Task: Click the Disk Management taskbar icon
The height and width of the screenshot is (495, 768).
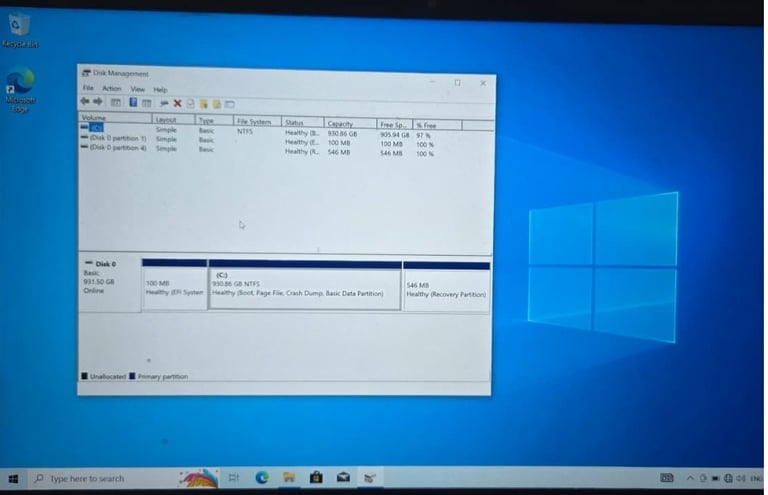Action: [370, 477]
